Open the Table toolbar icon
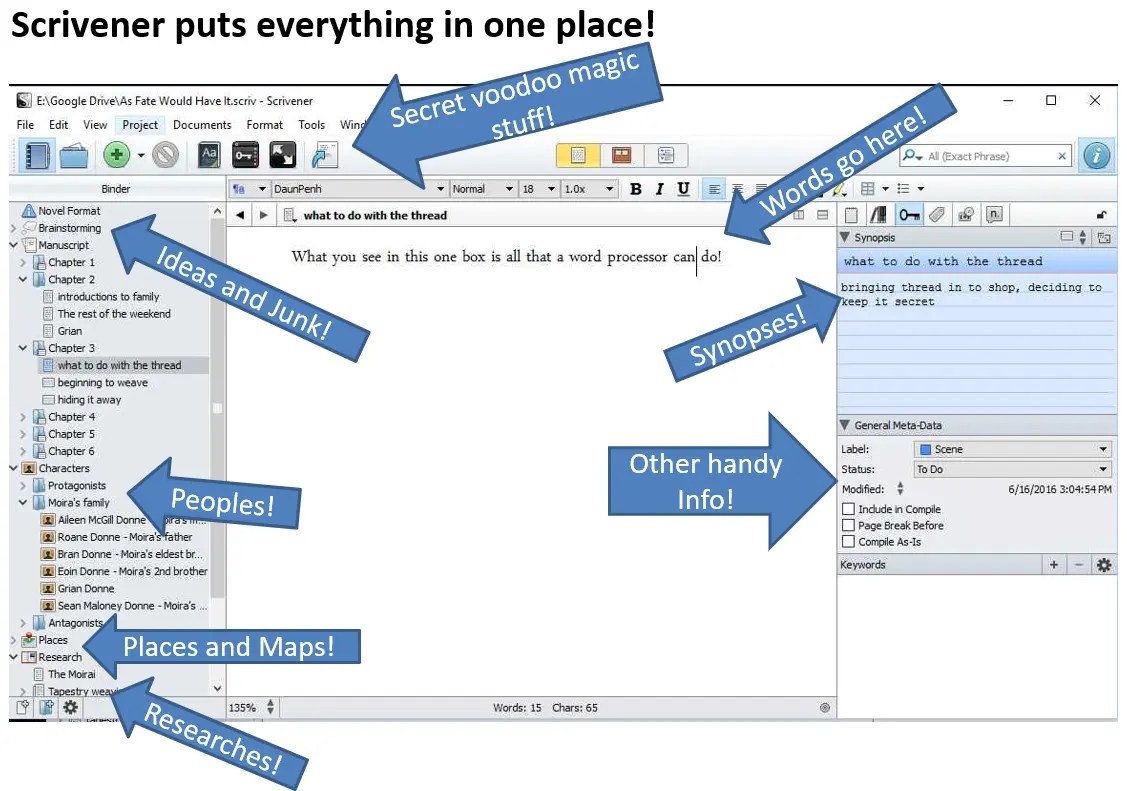Screen dimensions: 1127x791 868,189
